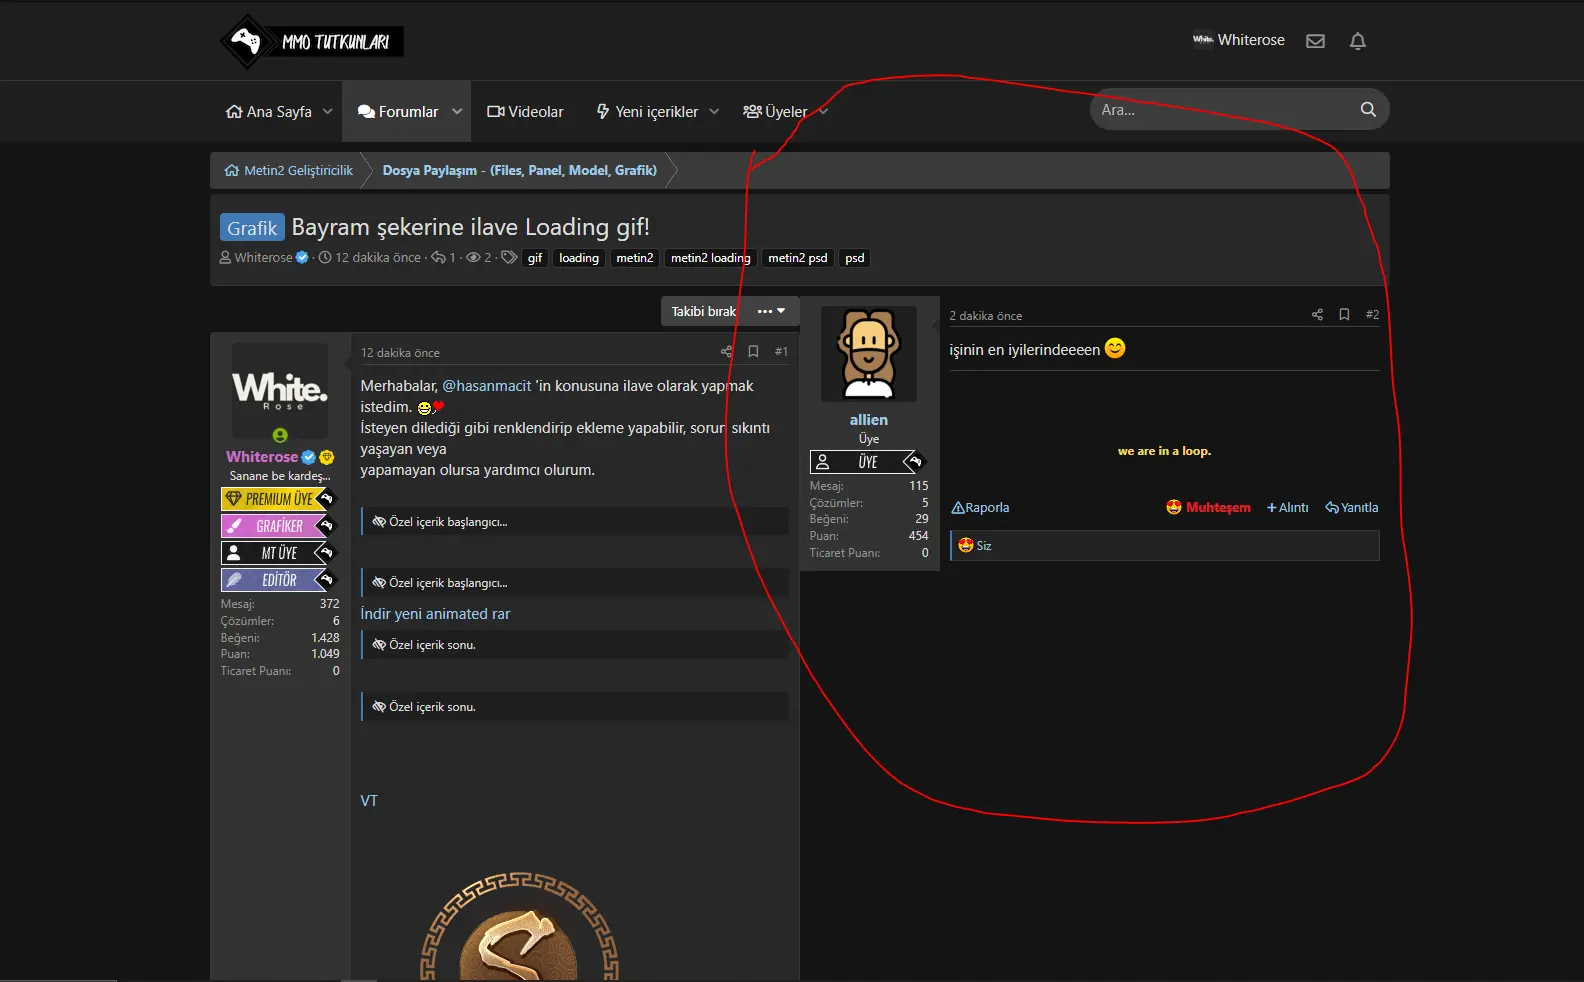Click the 2 dakika önce timestamp
The image size is (1584, 982).
click(986, 316)
